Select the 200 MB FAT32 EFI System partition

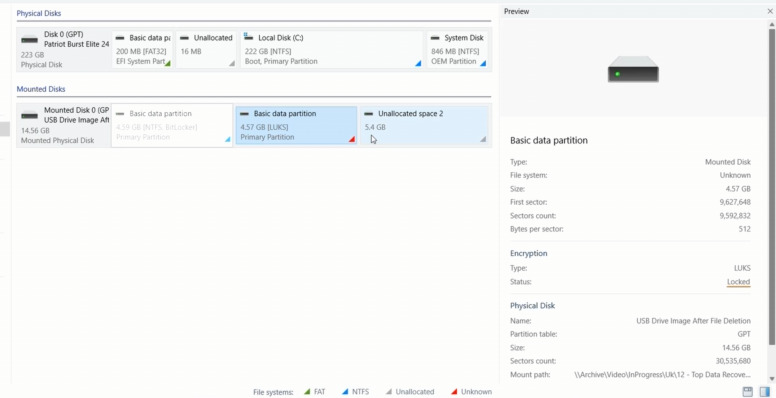142,50
